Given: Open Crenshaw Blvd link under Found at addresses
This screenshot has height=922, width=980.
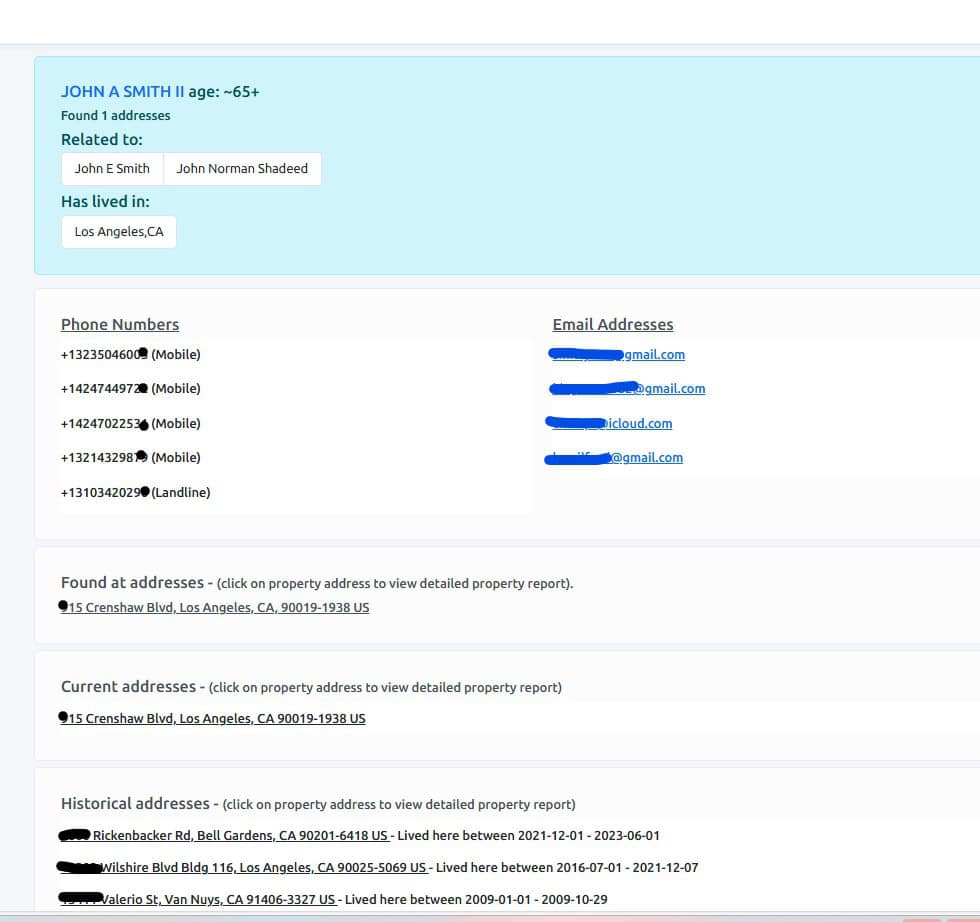Looking at the screenshot, I should (218, 607).
